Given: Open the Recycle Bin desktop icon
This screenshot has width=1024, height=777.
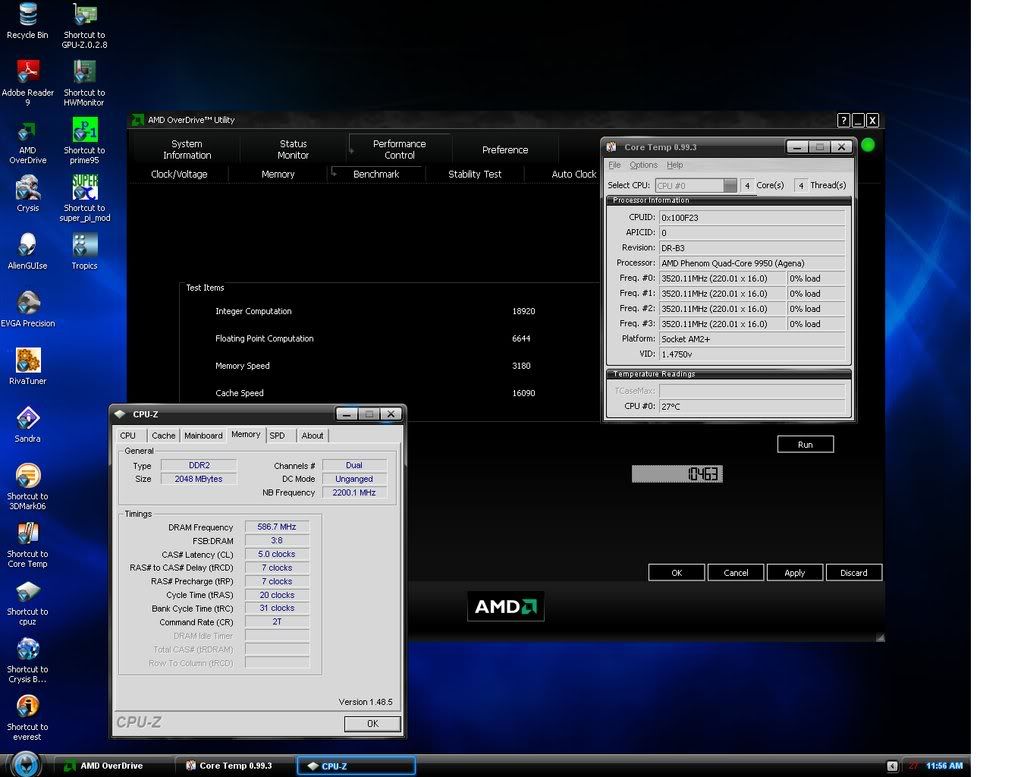Looking at the screenshot, I should 27,21.
